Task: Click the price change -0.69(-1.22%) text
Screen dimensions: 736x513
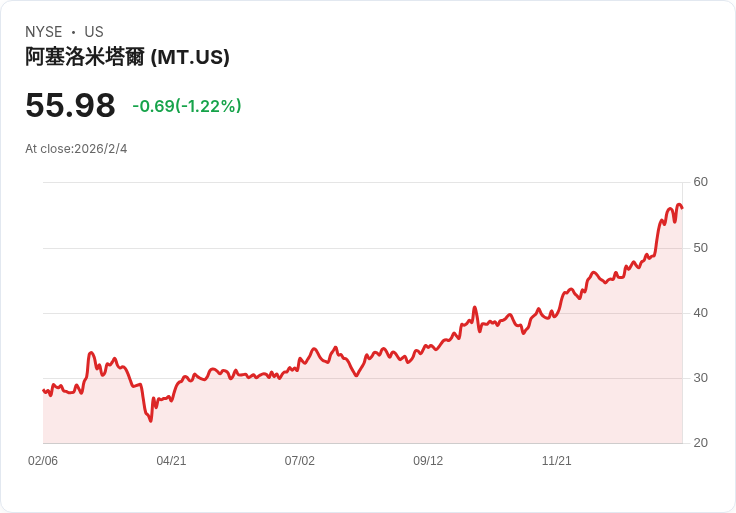Action: (187, 106)
